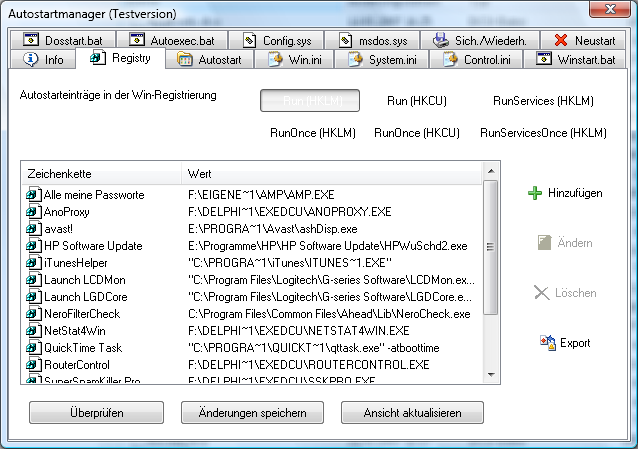638x449 pixels.
Task: Select the avast! registry entry icon
Action: pyautogui.click(x=33, y=228)
